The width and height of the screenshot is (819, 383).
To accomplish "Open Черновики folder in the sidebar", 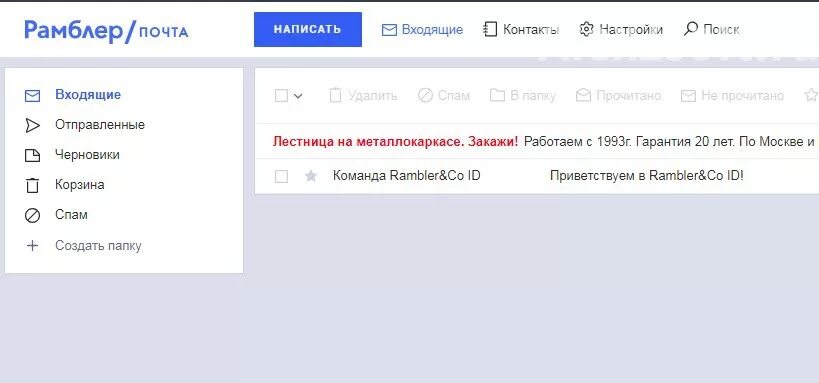I will [87, 155].
